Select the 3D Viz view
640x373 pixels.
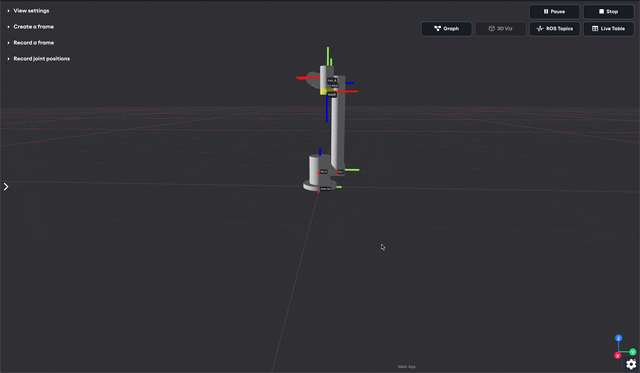500,29
